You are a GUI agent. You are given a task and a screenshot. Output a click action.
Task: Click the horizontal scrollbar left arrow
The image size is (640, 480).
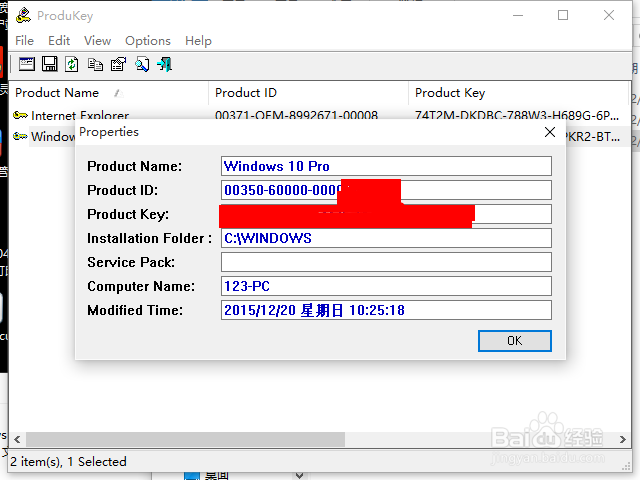pos(17,440)
